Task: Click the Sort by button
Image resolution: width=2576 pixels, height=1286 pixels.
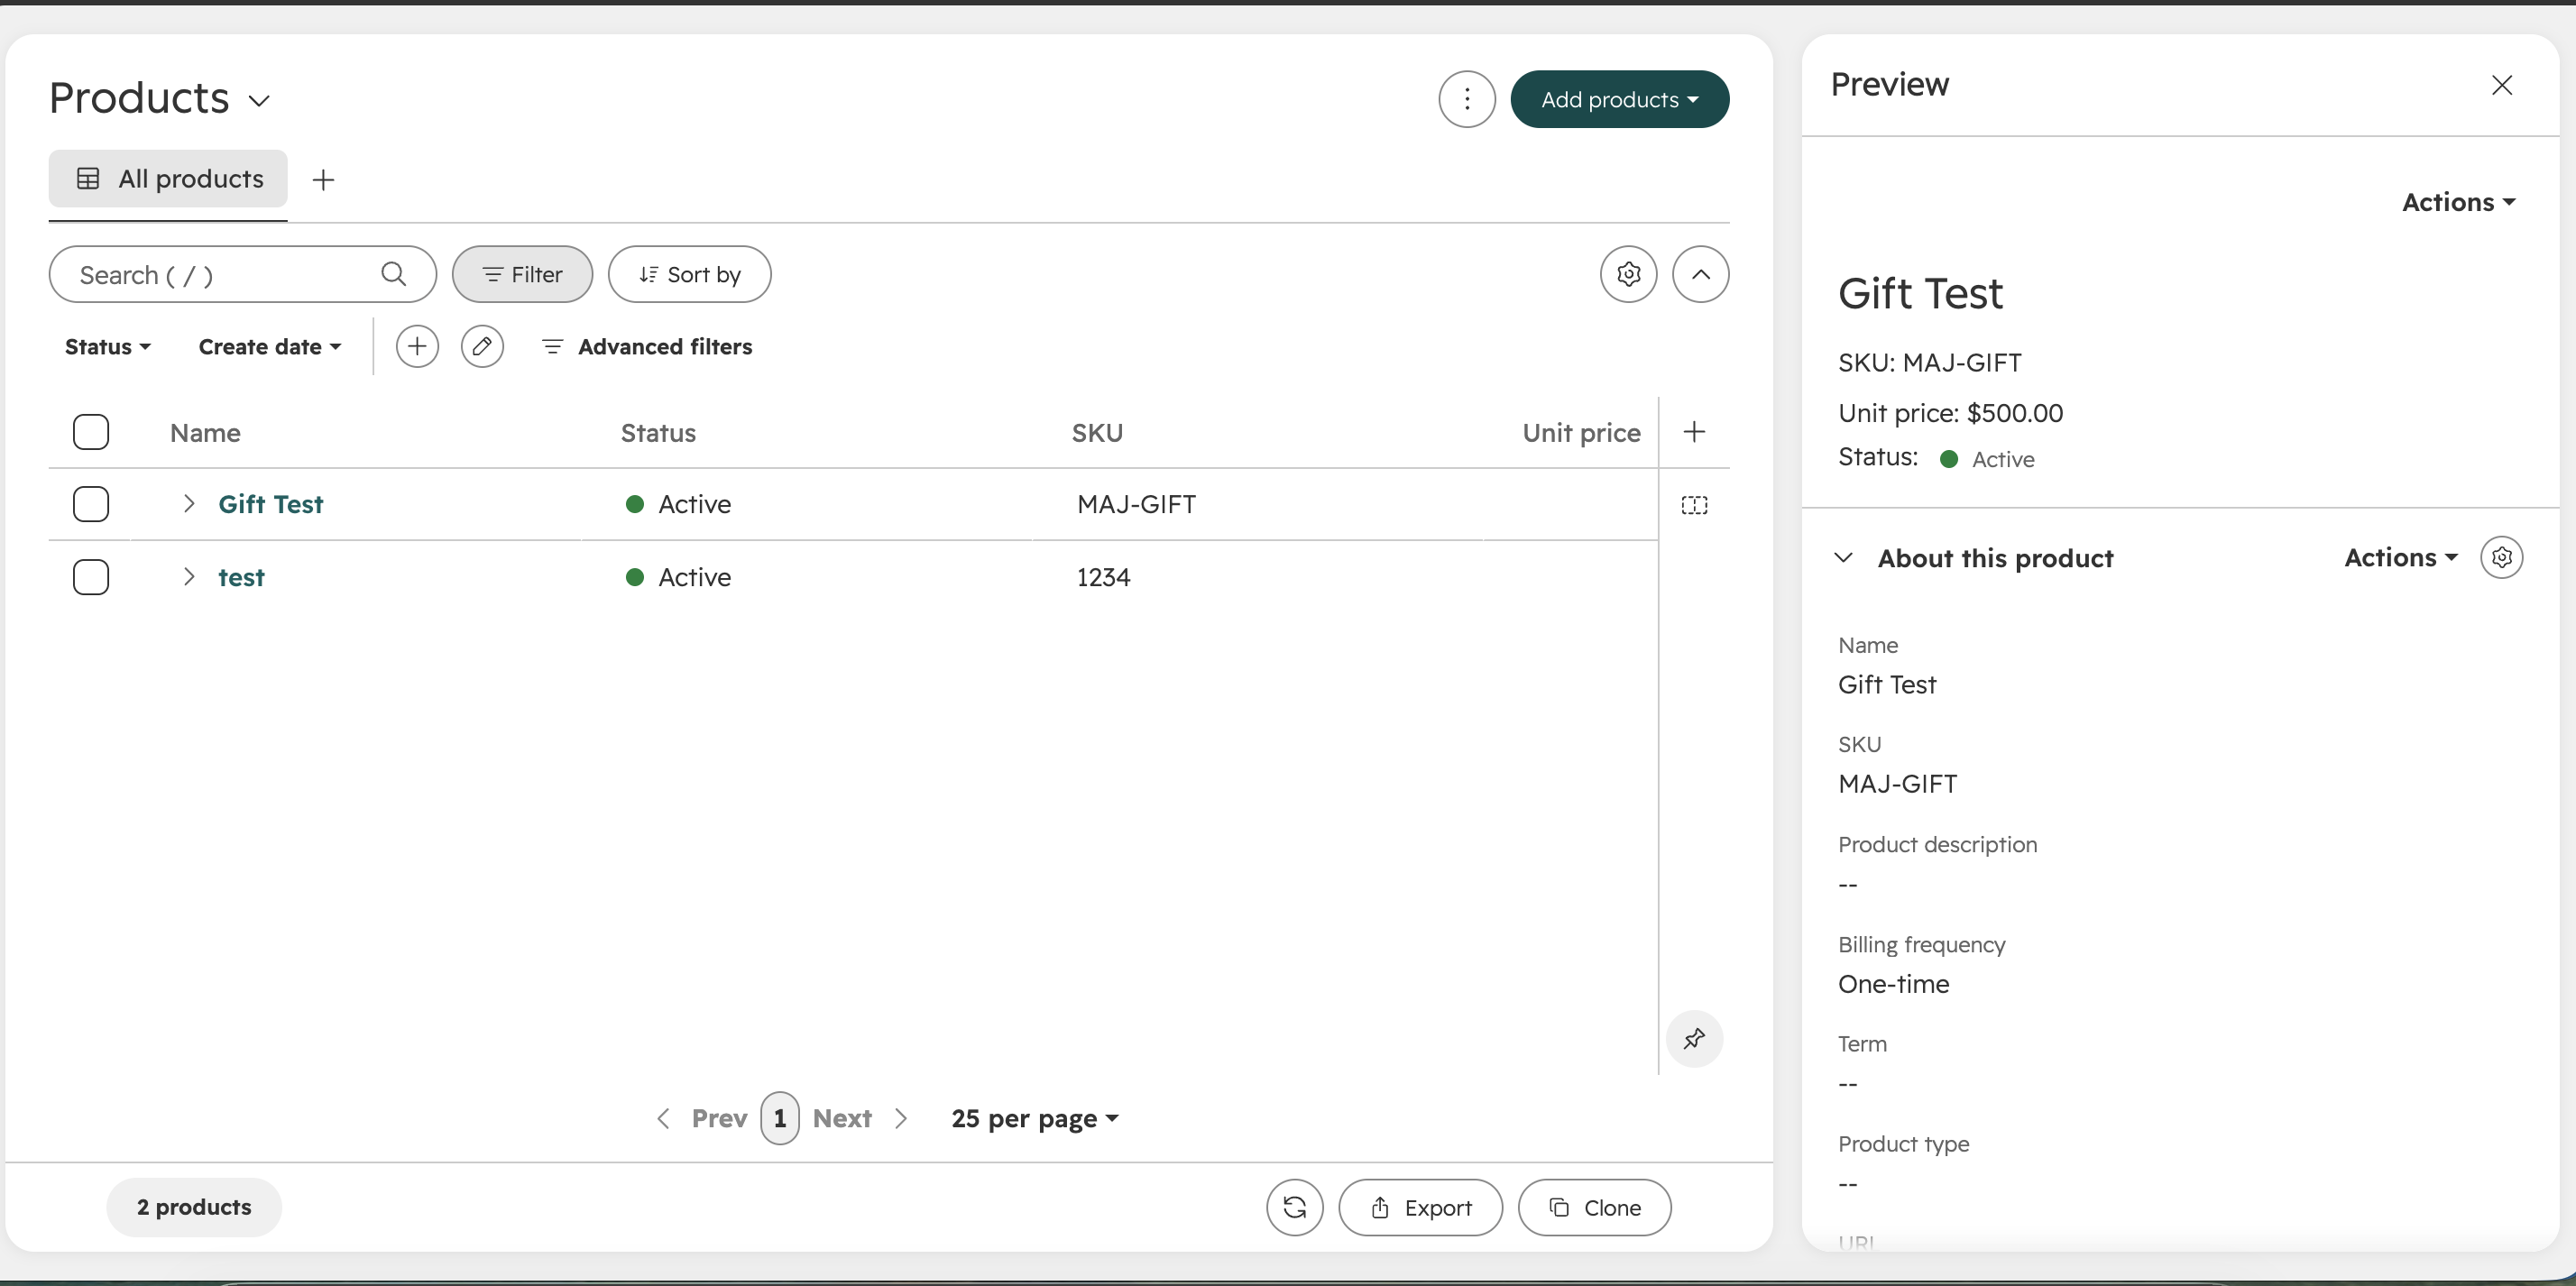Action: (x=689, y=274)
